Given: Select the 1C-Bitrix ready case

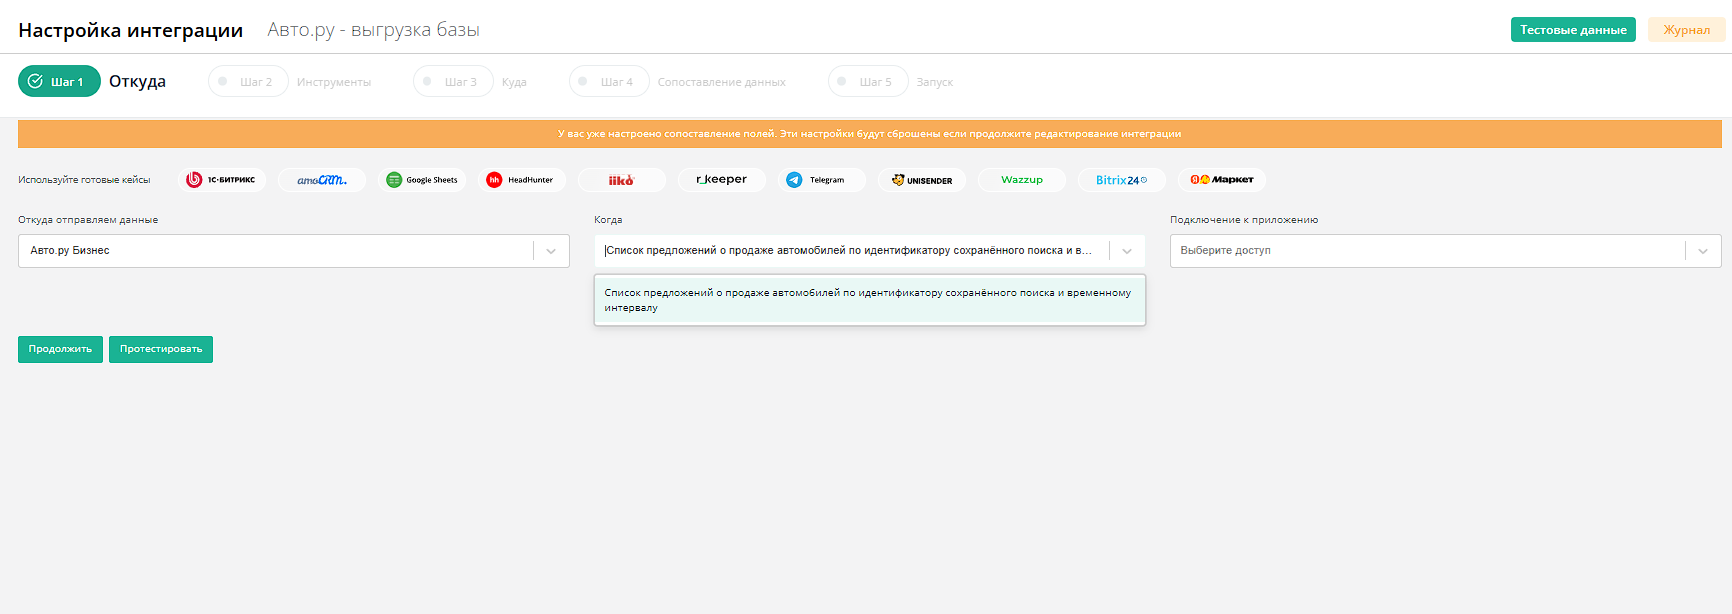Looking at the screenshot, I should 222,180.
